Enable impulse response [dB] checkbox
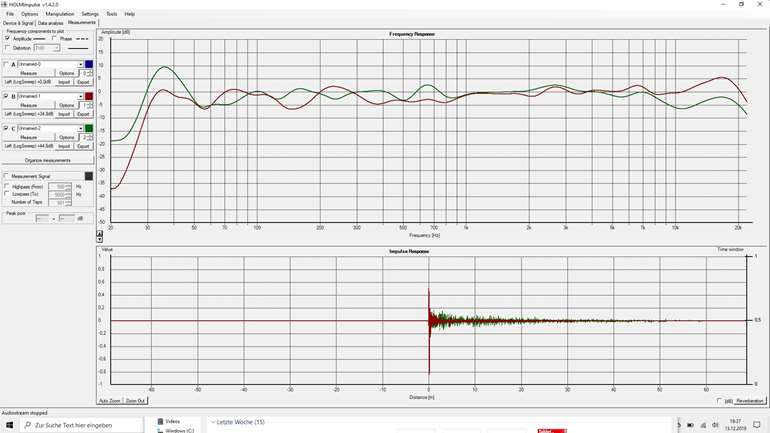The height and width of the screenshot is (433, 770). click(x=720, y=401)
